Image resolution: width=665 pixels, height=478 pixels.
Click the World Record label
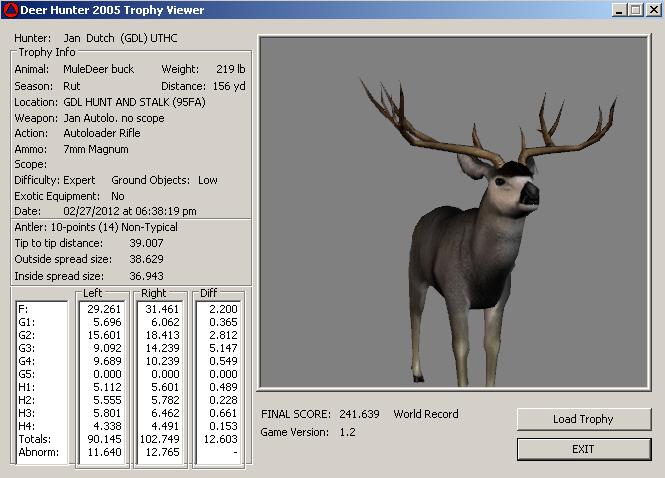coord(426,414)
